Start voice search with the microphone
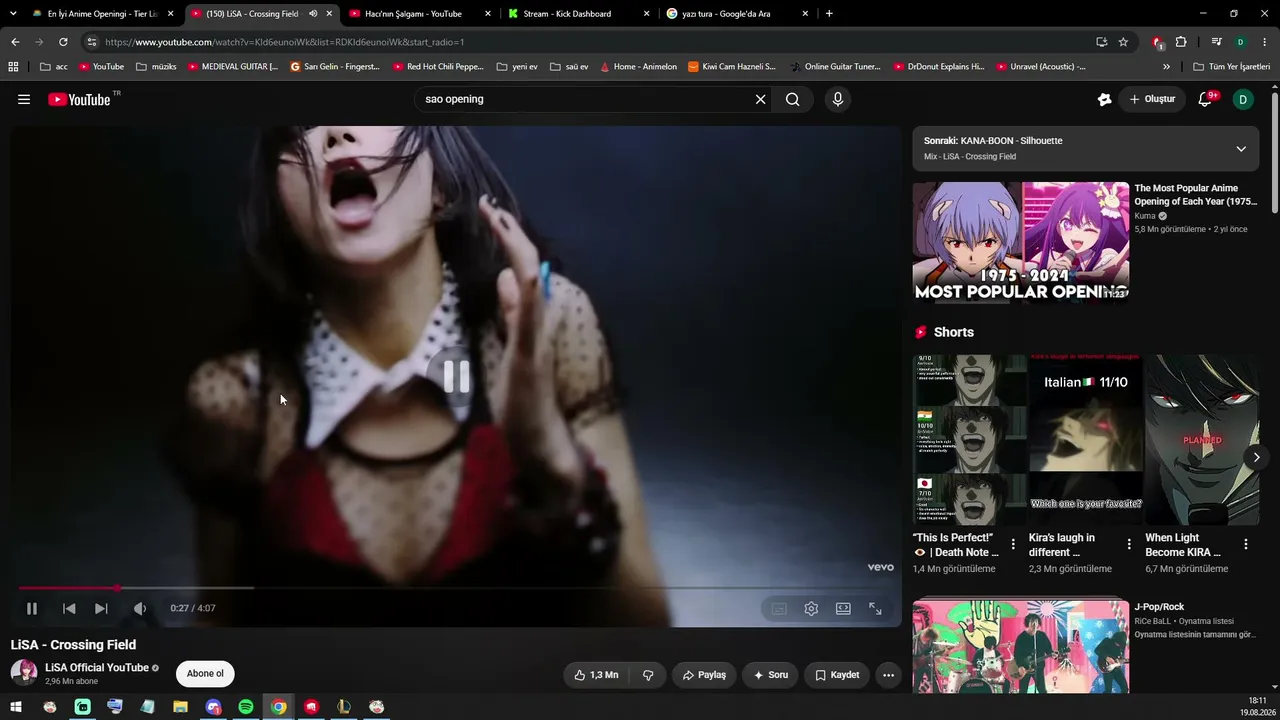Image resolution: width=1280 pixels, height=720 pixels. 838,99
